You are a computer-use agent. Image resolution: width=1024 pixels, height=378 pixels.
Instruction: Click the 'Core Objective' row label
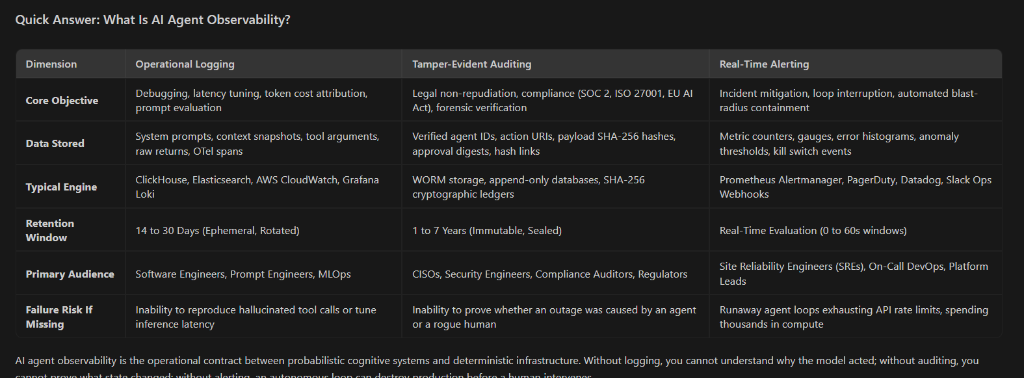pos(71,101)
